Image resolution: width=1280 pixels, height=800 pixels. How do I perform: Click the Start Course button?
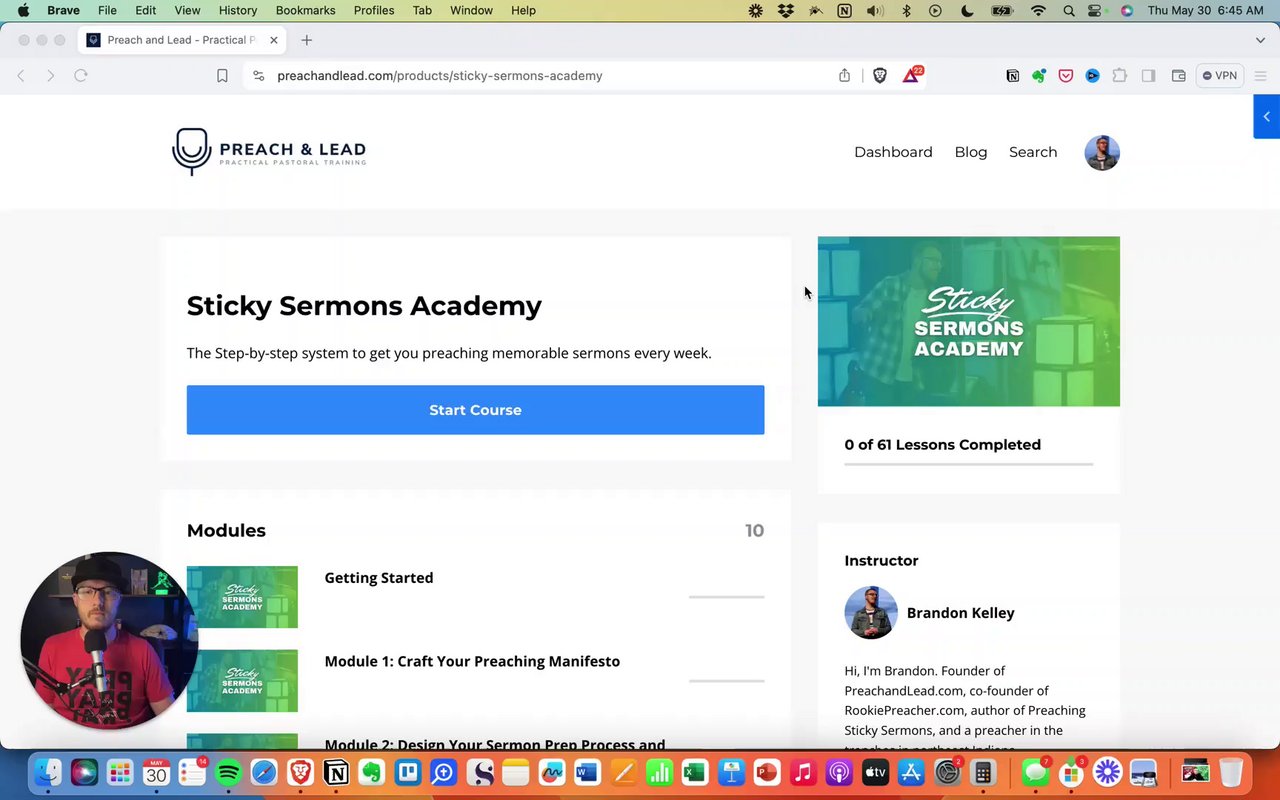[x=475, y=410]
